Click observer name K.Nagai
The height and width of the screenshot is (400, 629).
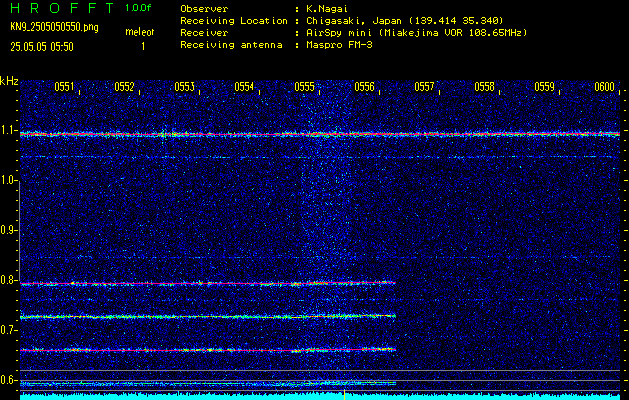(x=327, y=9)
